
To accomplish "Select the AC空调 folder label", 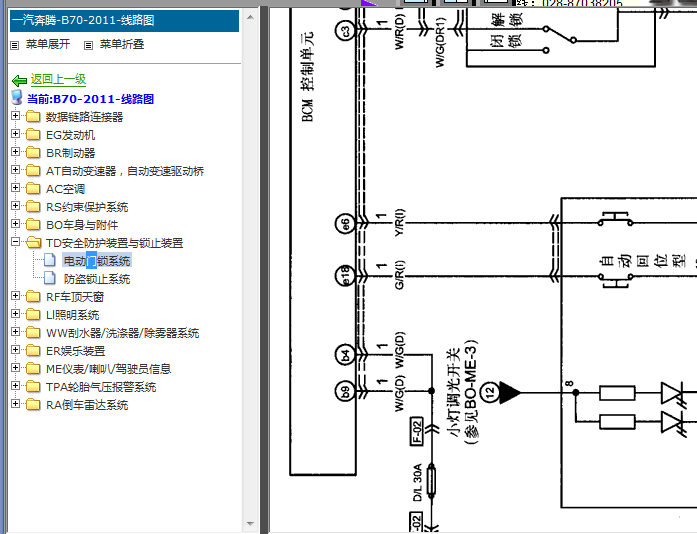I will [x=65, y=189].
